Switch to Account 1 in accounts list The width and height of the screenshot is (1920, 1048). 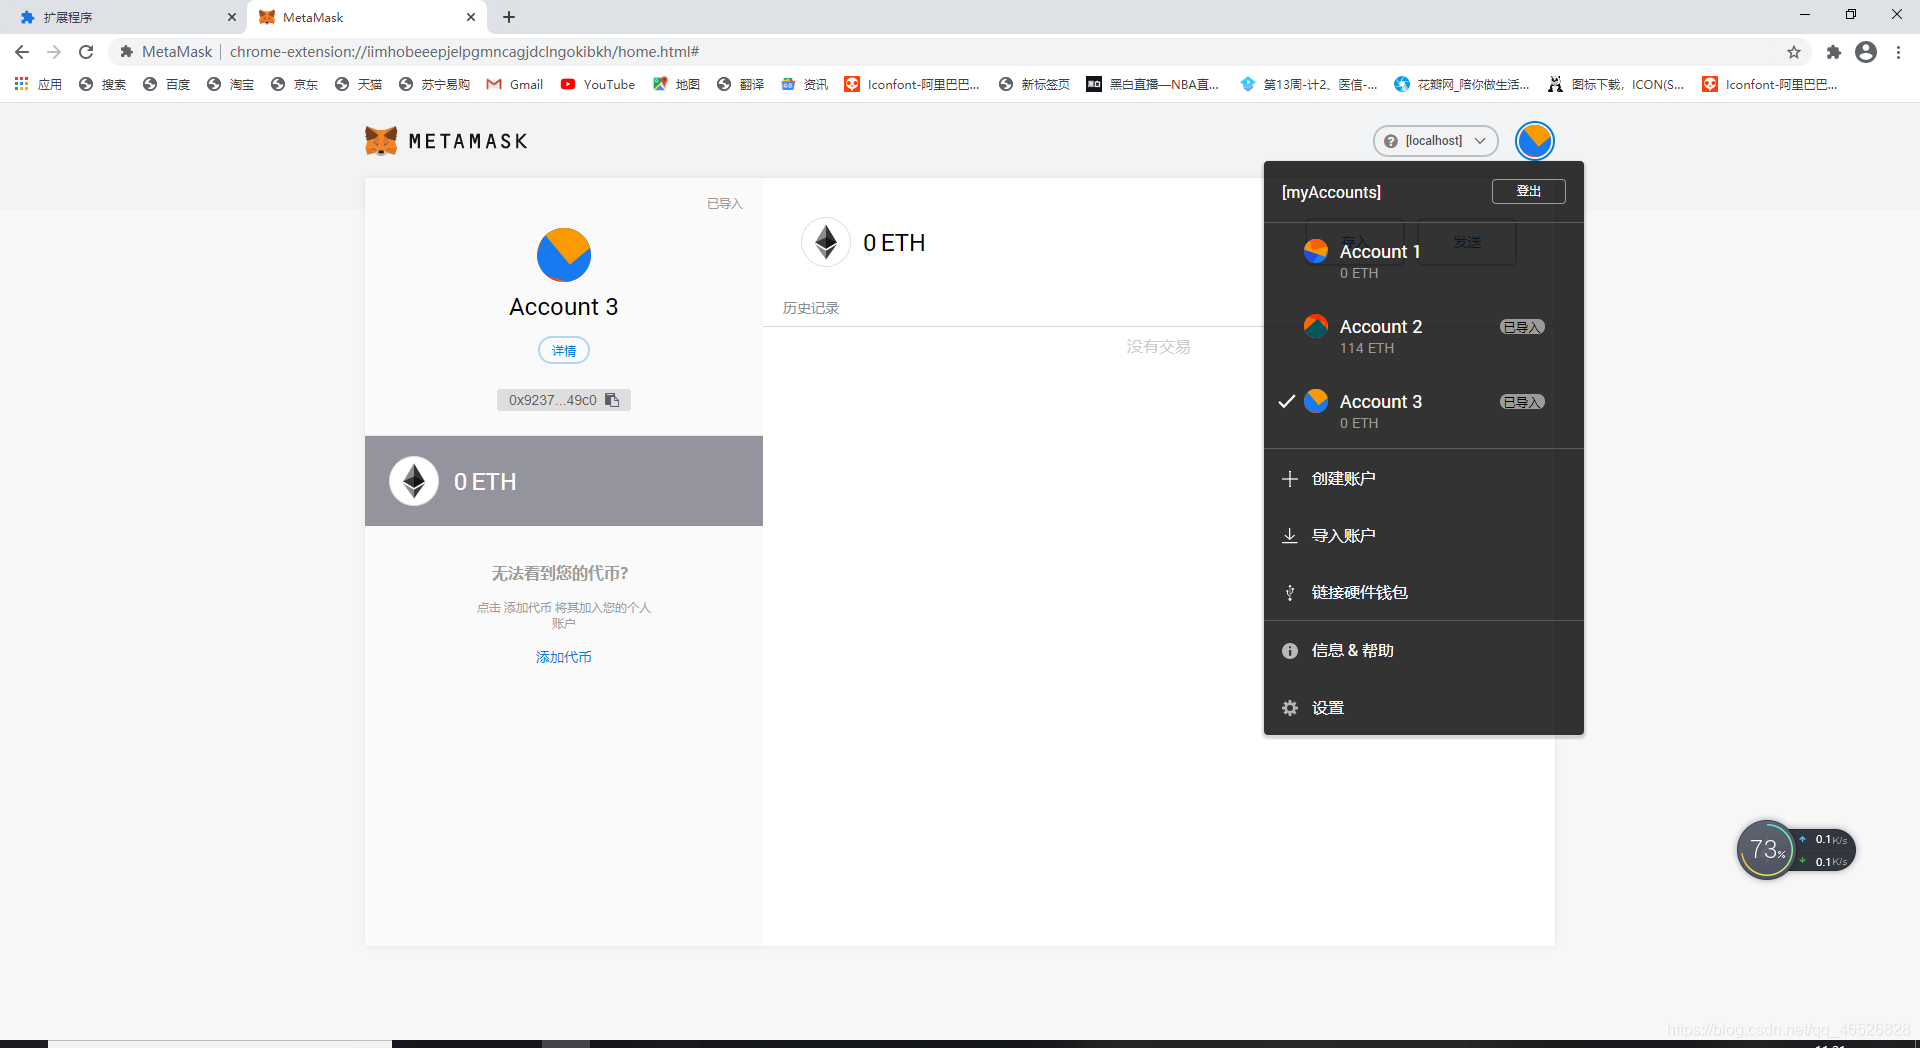(1423, 261)
